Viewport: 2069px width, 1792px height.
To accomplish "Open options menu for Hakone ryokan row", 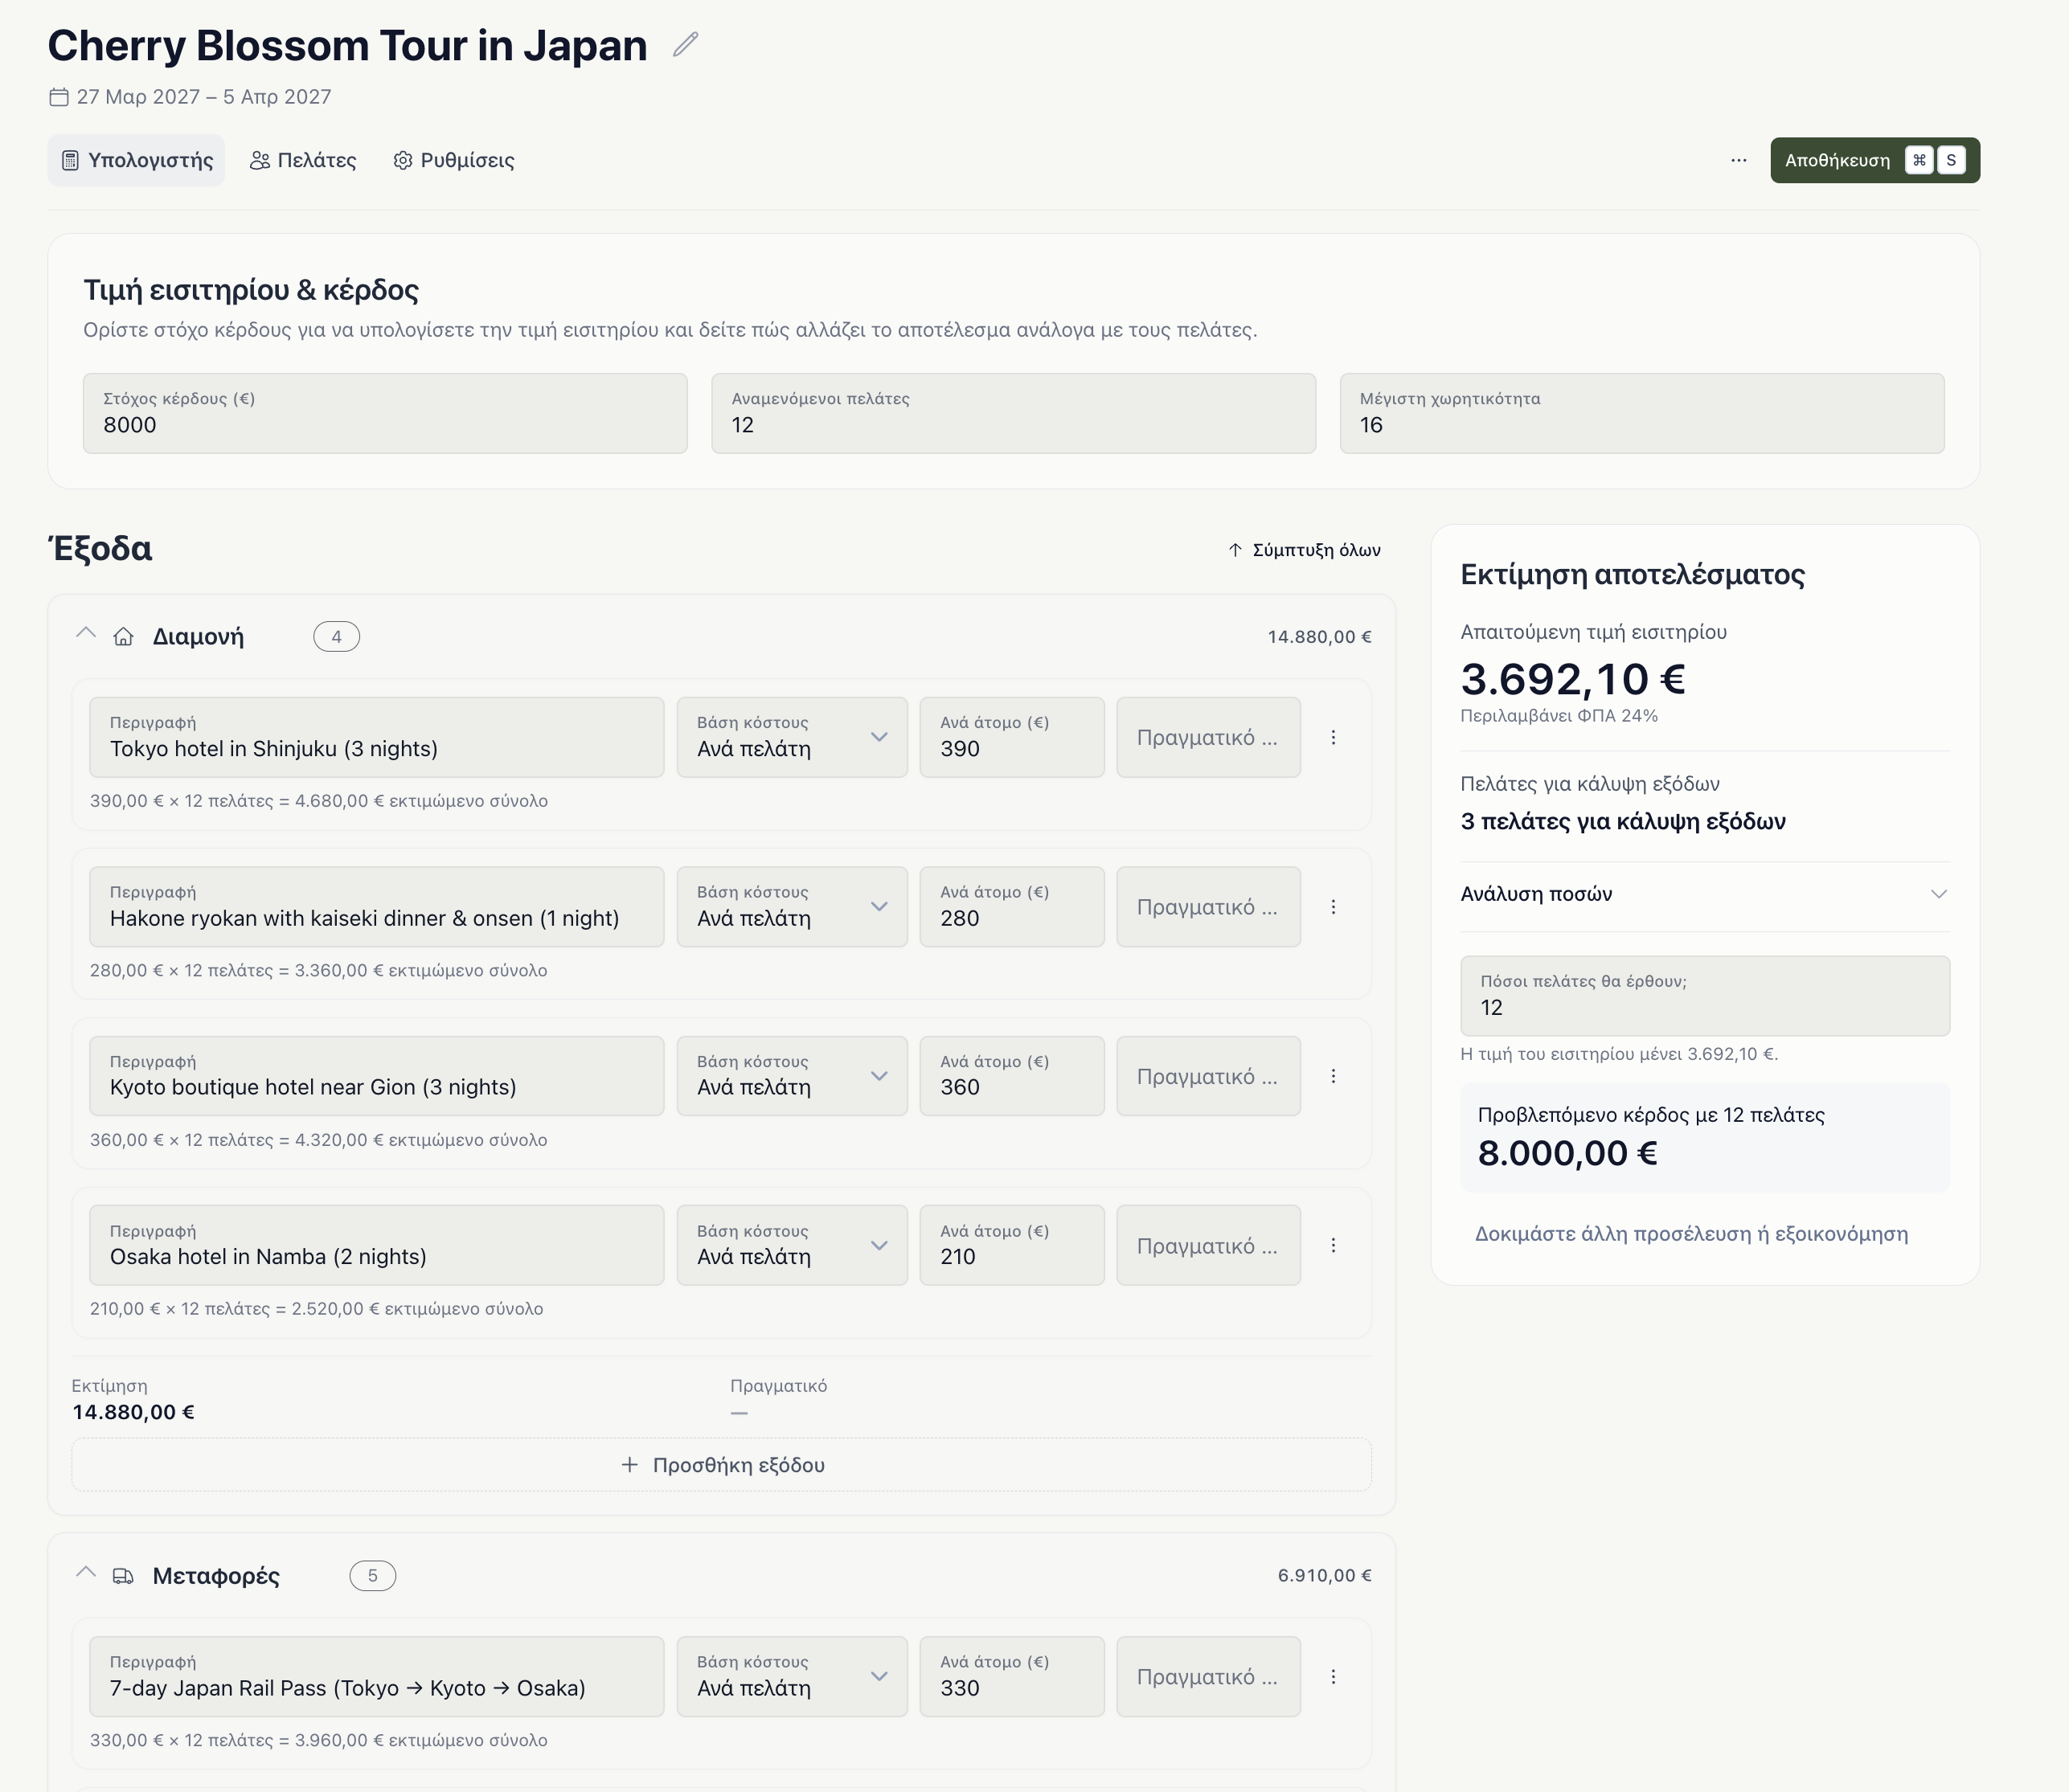I will coord(1333,907).
